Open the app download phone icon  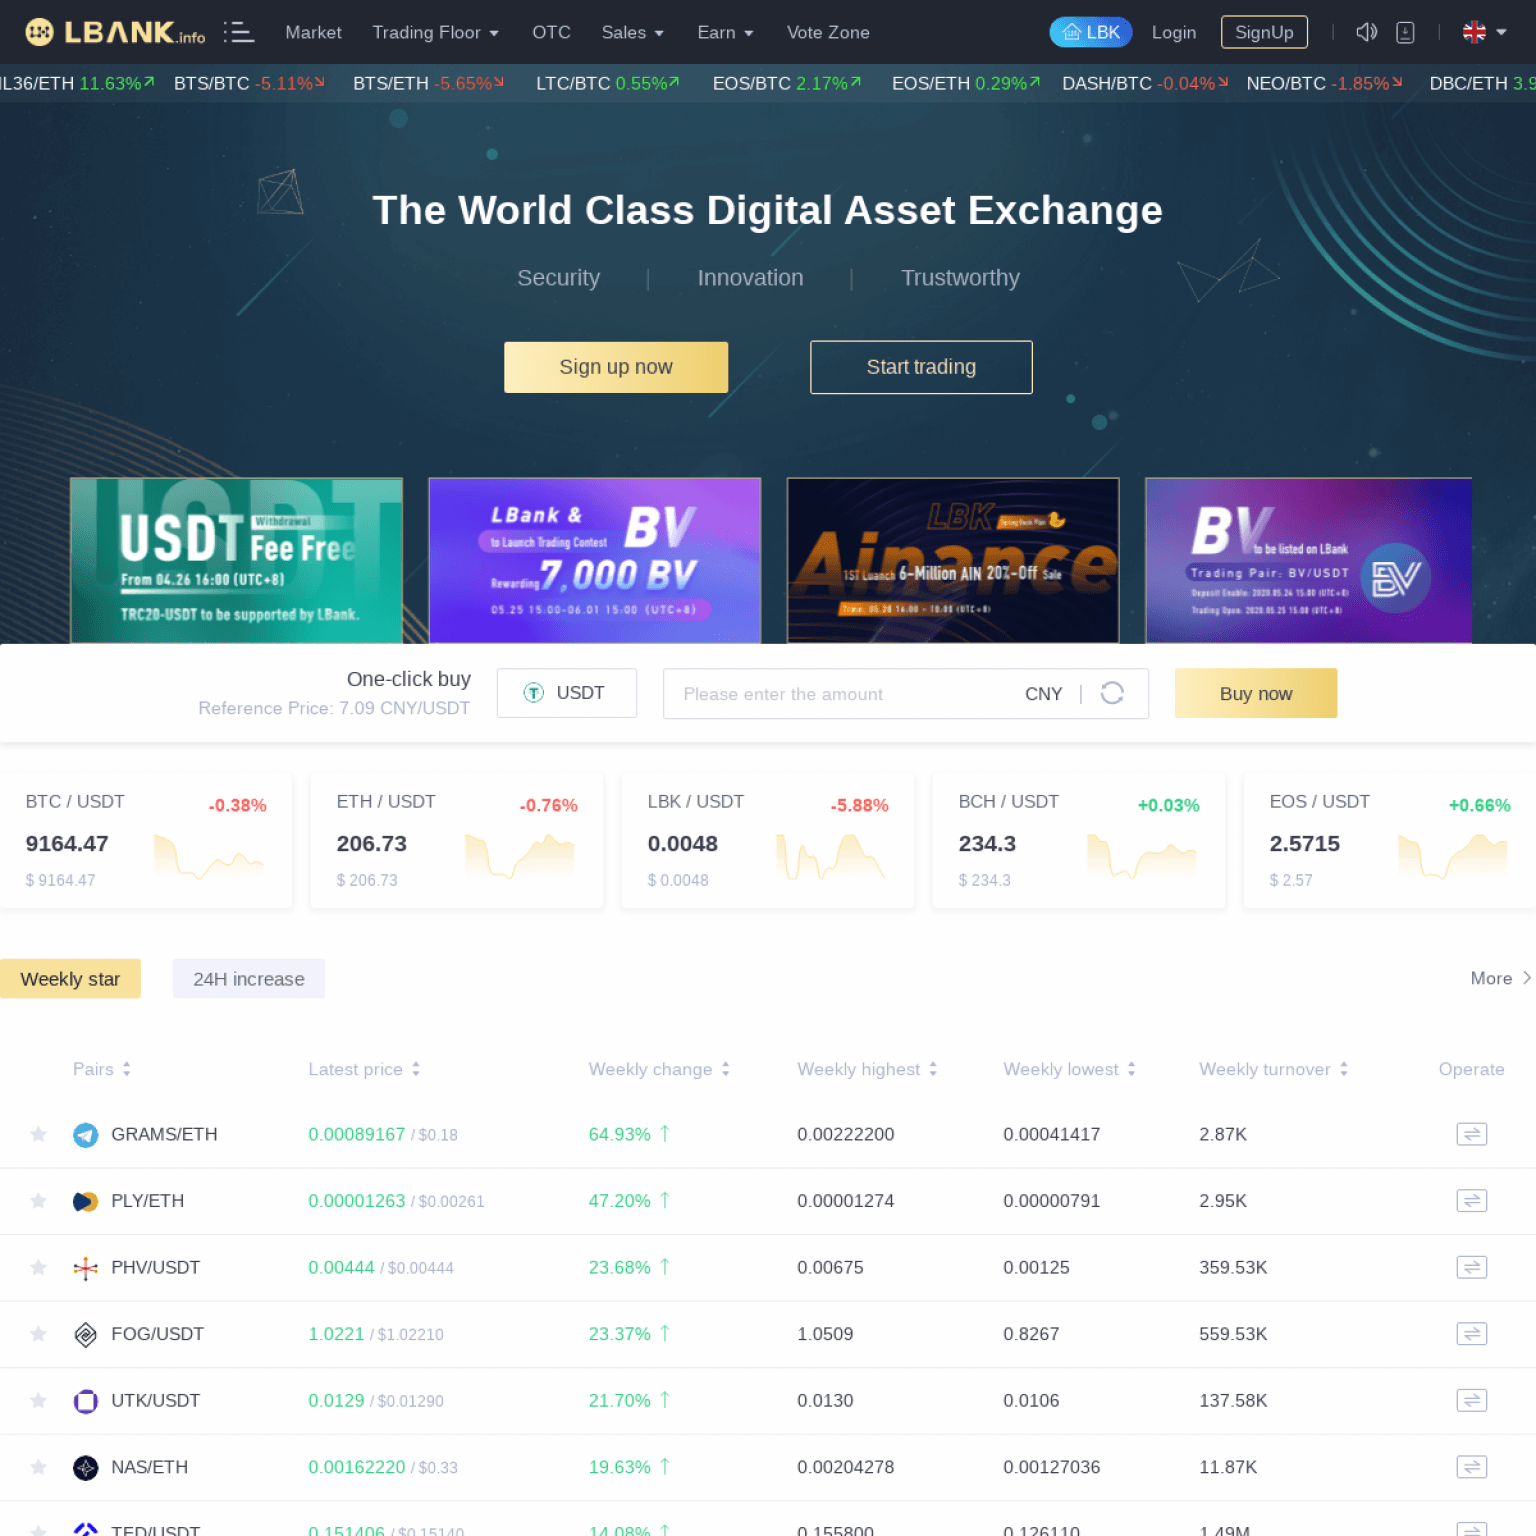pyautogui.click(x=1405, y=32)
